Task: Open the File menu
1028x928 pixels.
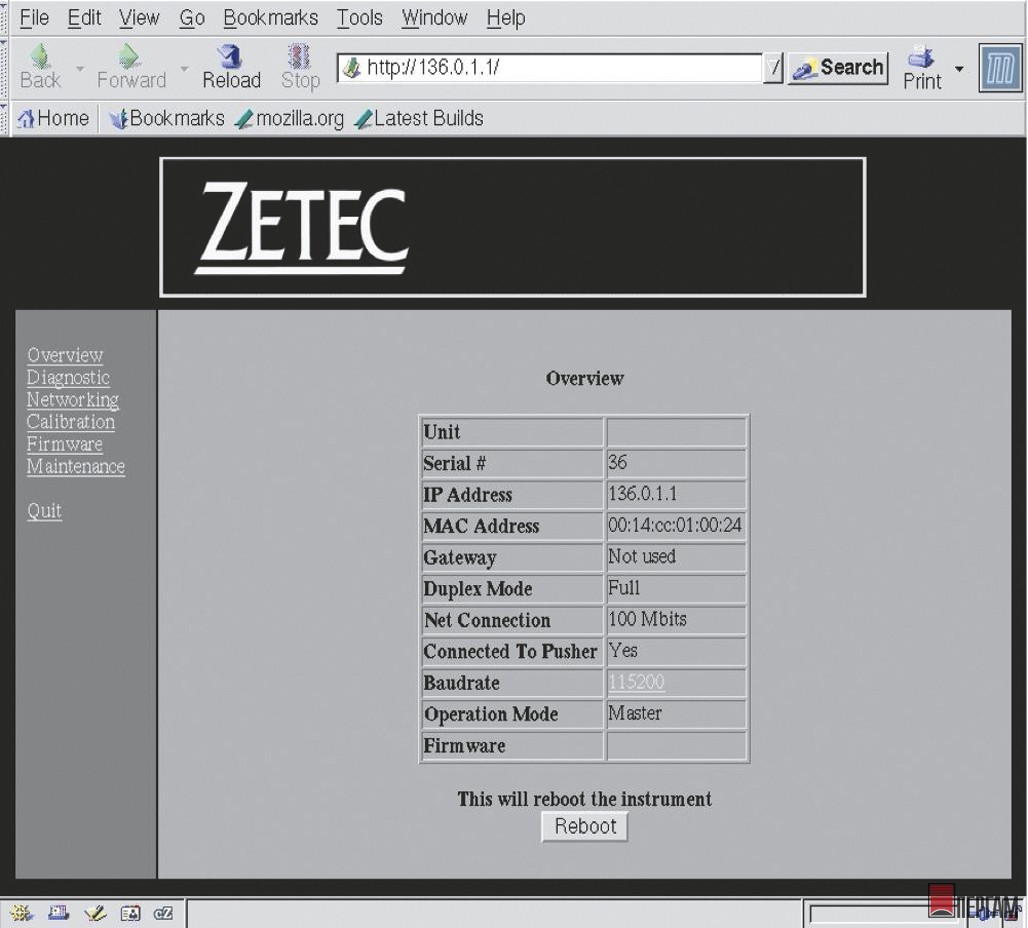Action: [34, 18]
